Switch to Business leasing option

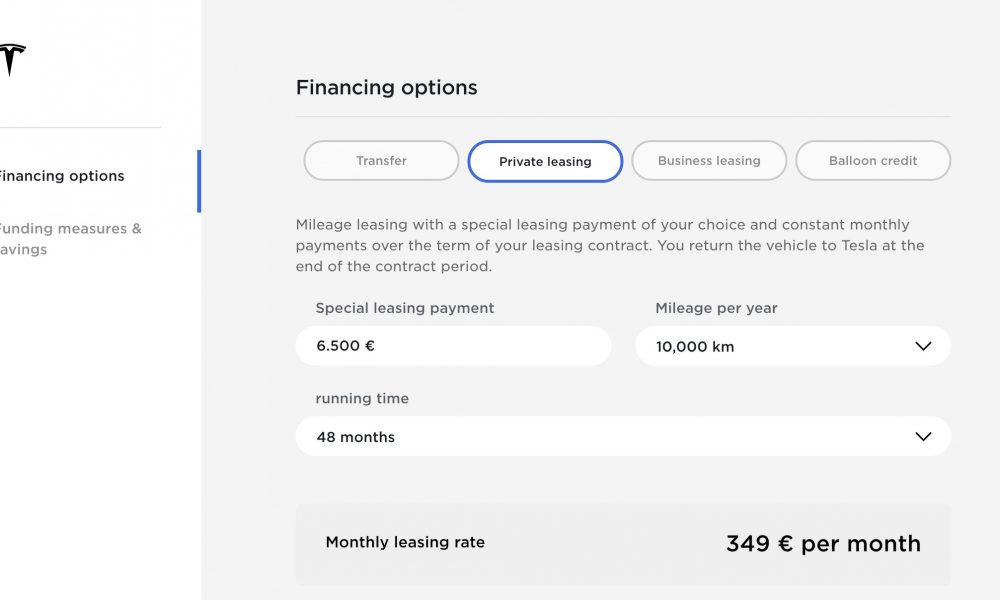709,161
